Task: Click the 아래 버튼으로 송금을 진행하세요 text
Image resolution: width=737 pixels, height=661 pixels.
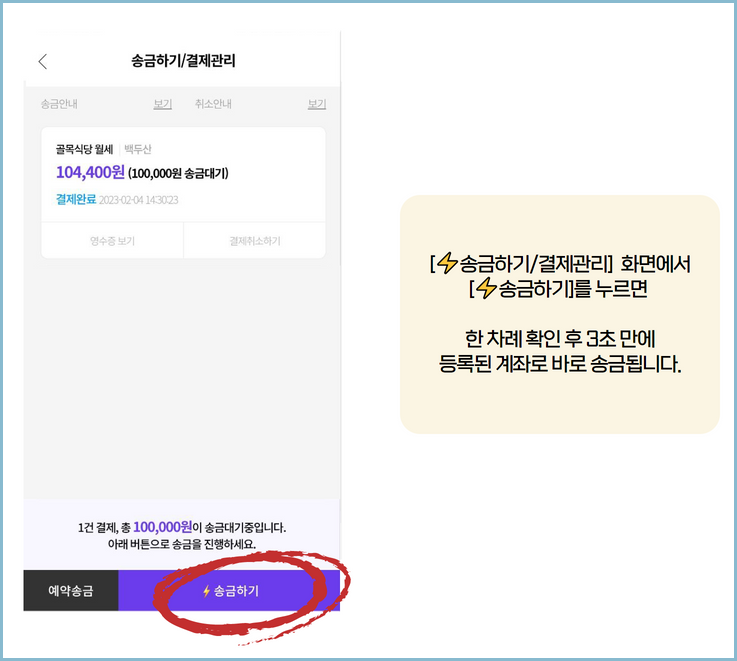Action: tap(182, 544)
